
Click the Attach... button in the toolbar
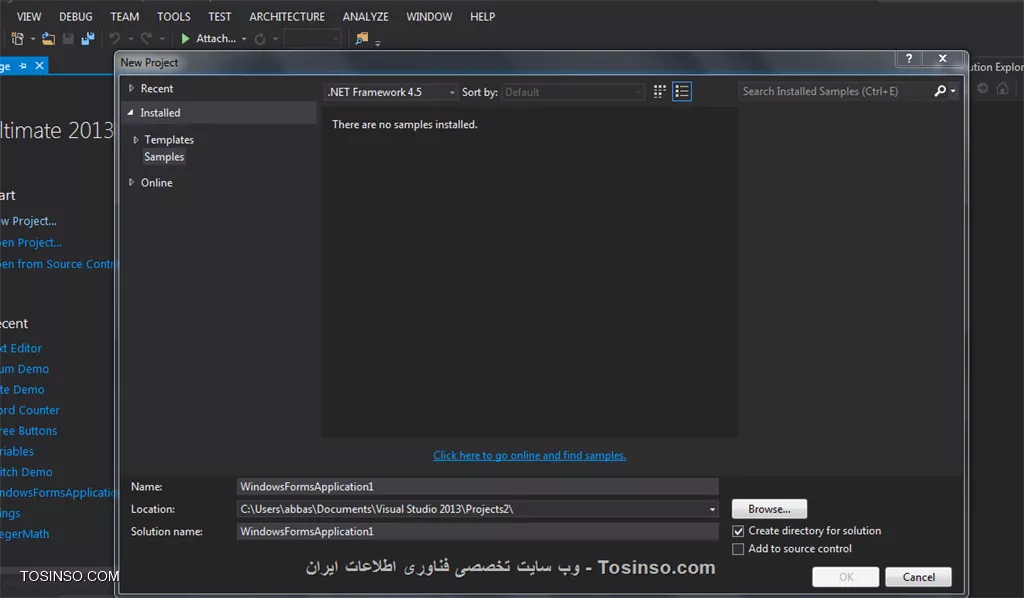pos(216,39)
